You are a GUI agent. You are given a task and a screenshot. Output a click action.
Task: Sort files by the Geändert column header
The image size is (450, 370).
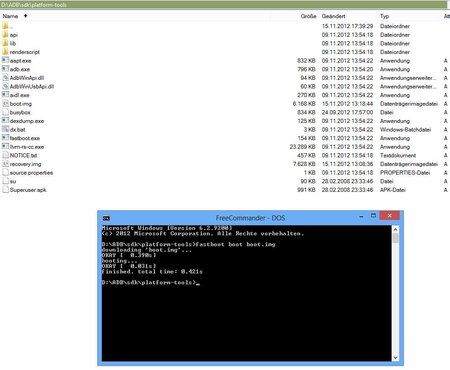coord(333,16)
